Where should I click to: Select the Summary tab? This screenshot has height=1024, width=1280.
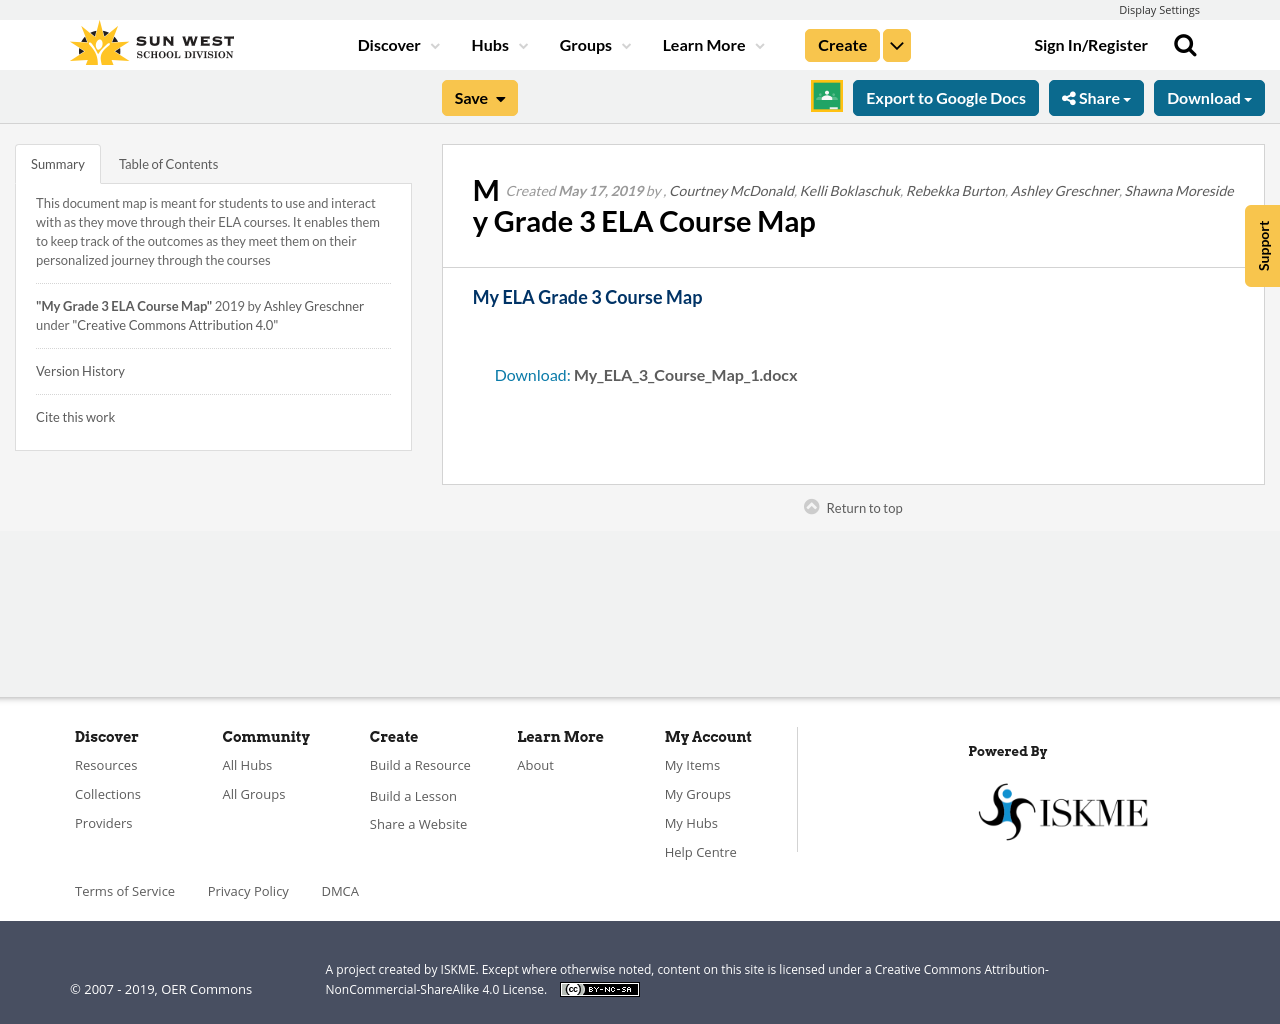(57, 162)
